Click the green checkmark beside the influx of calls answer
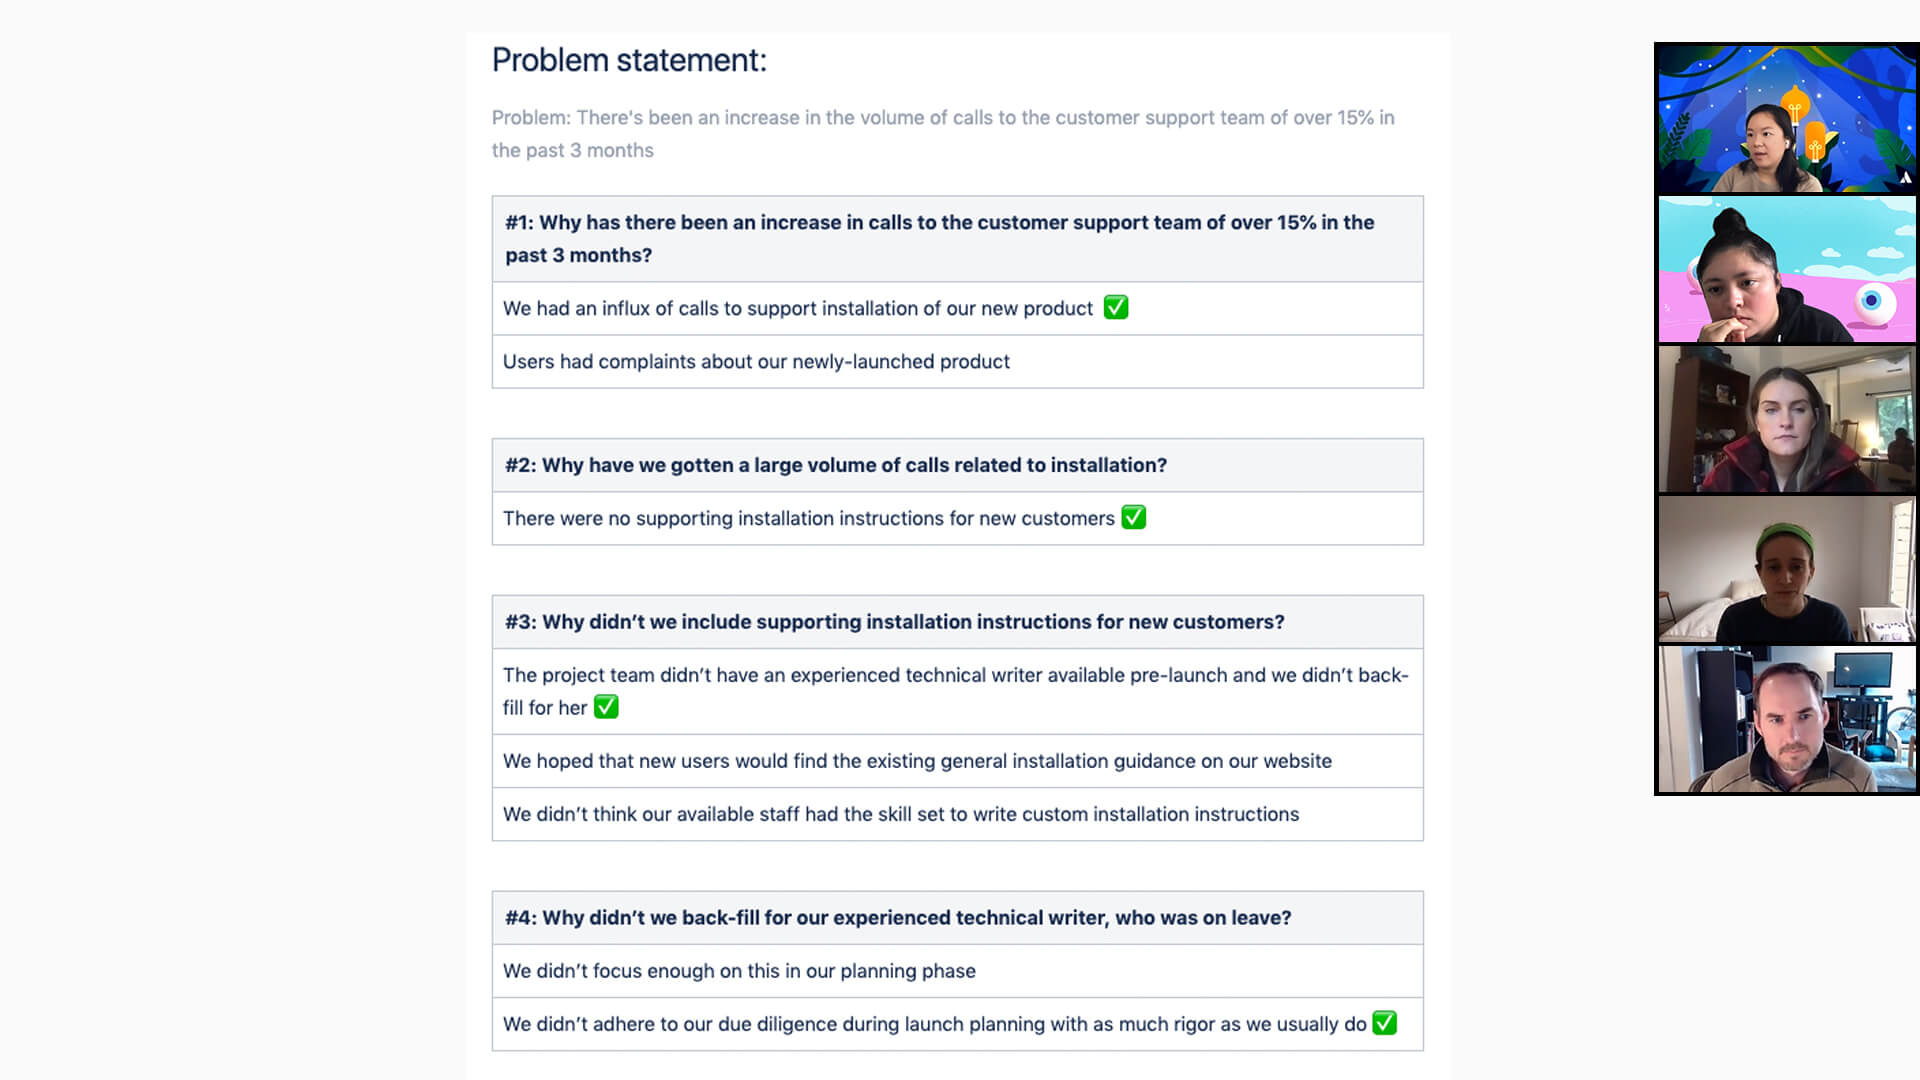This screenshot has height=1080, width=1920. coord(1116,308)
